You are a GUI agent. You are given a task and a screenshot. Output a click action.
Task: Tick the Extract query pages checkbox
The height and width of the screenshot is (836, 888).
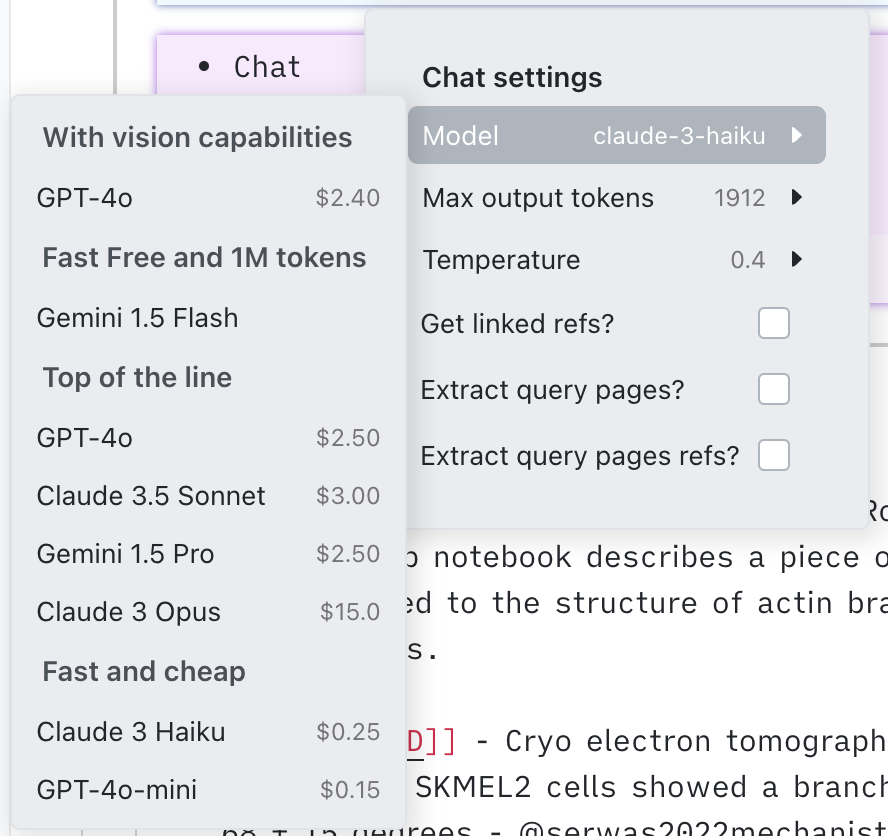pyautogui.click(x=774, y=390)
